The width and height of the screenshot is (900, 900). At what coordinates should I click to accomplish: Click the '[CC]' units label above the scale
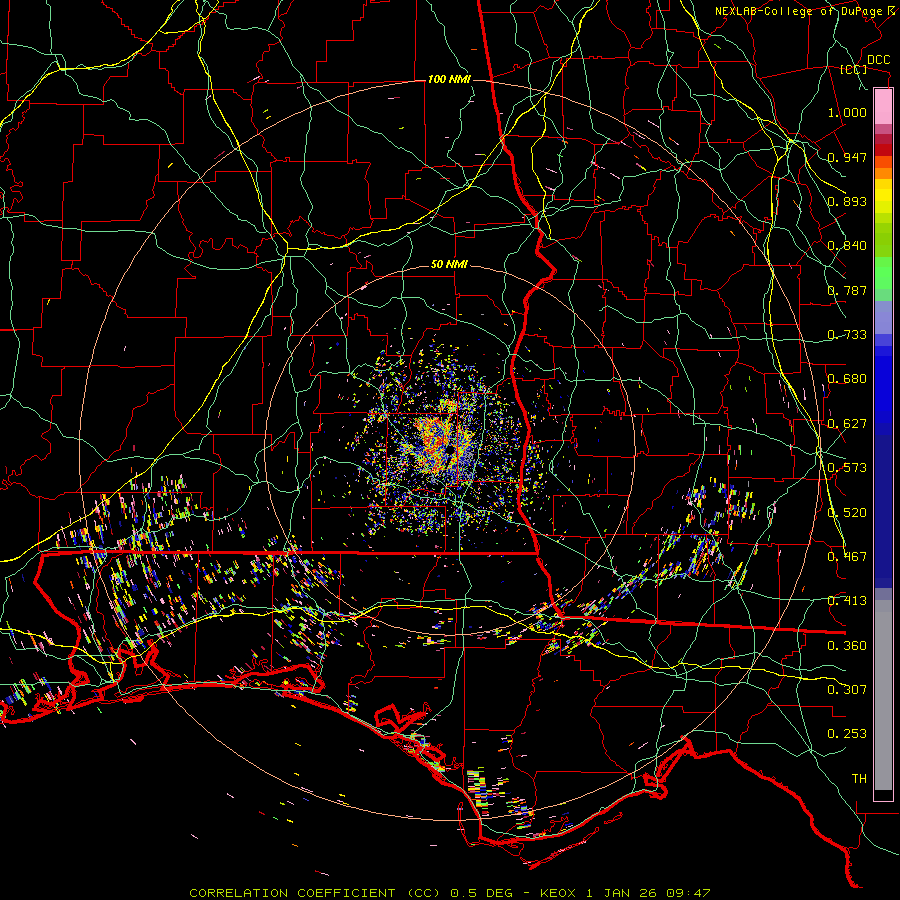click(853, 69)
